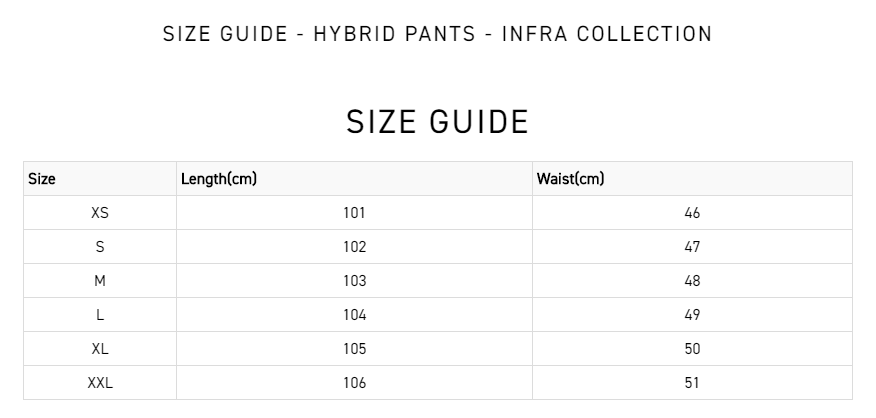The width and height of the screenshot is (876, 418).
Task: Click waist value 51
Action: [x=692, y=383]
